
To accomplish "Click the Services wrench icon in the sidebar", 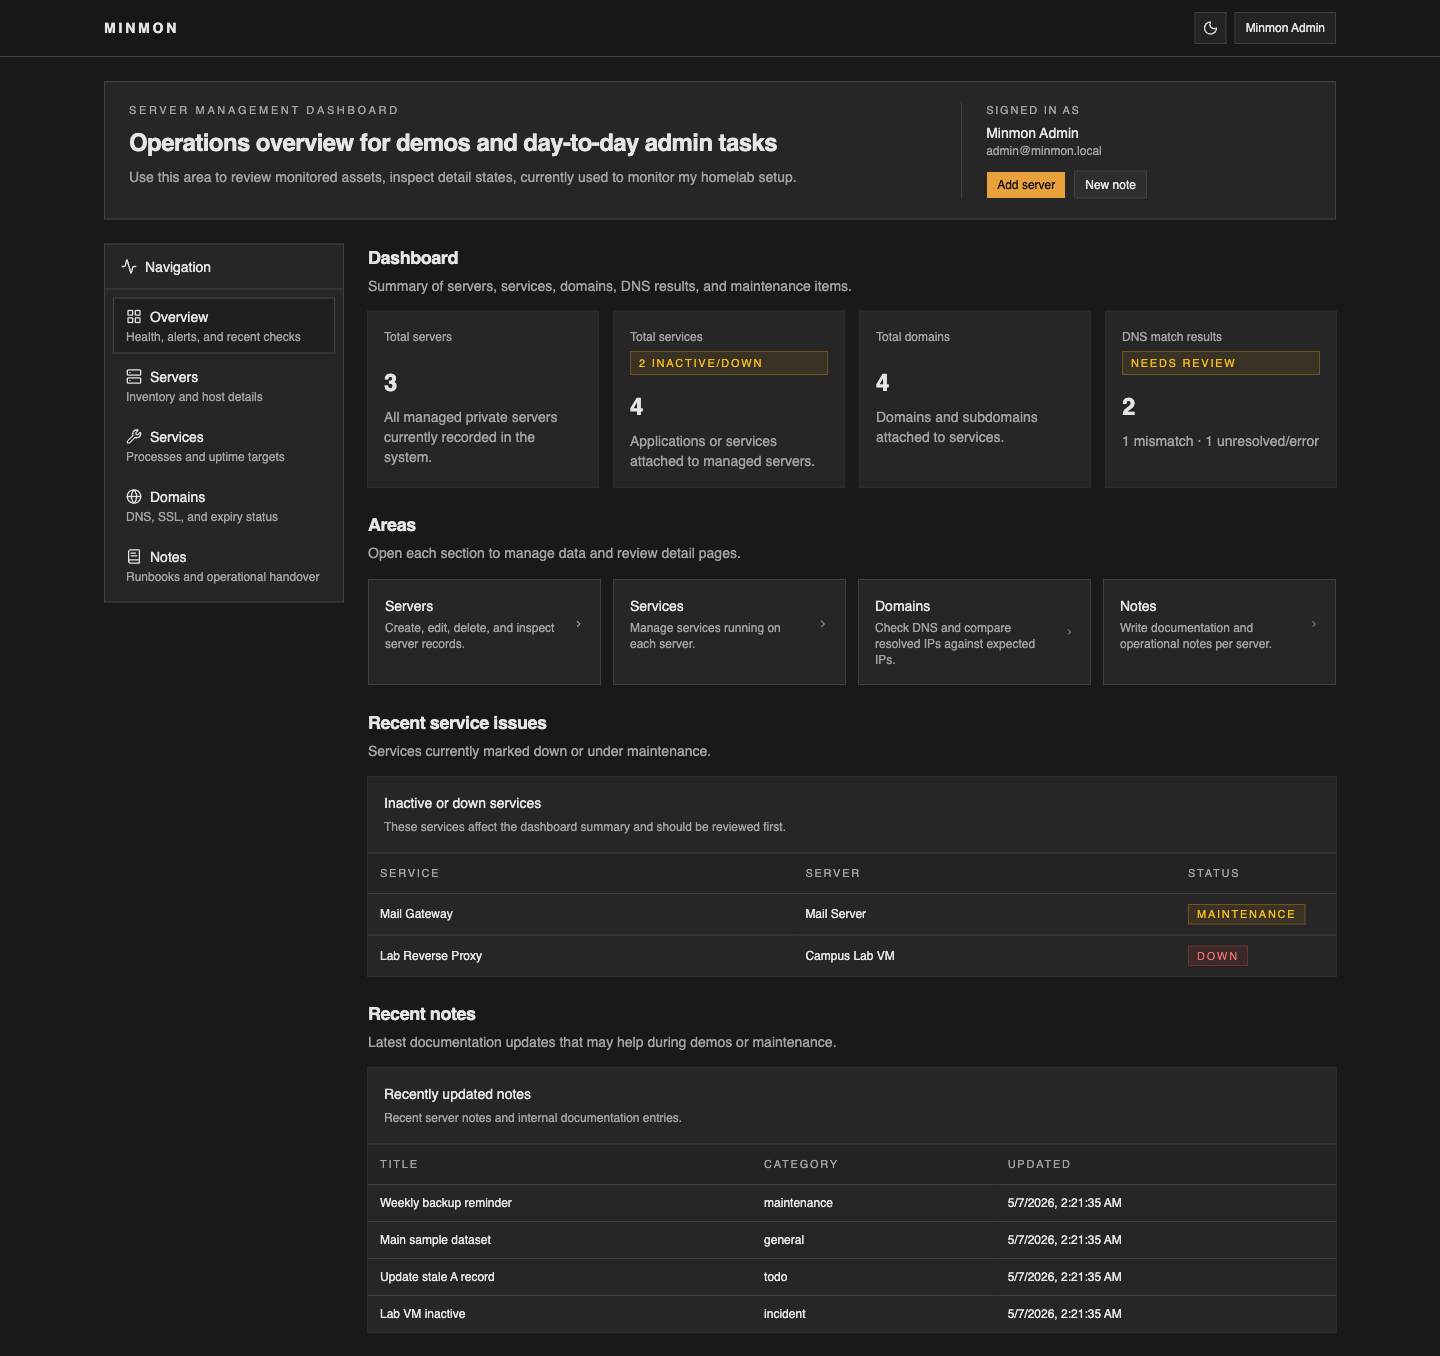I will tap(134, 436).
